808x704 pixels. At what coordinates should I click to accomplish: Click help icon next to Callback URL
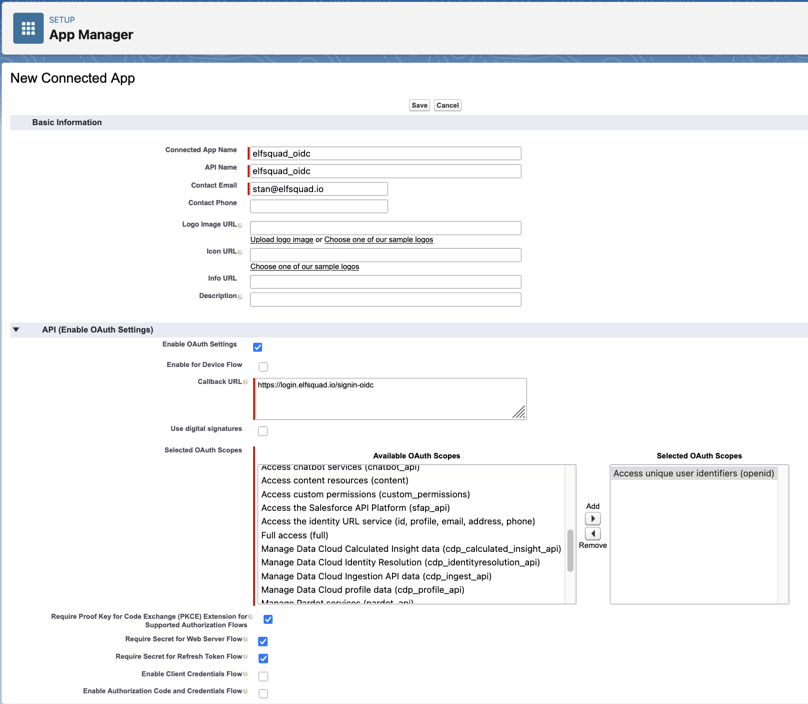pos(245,382)
